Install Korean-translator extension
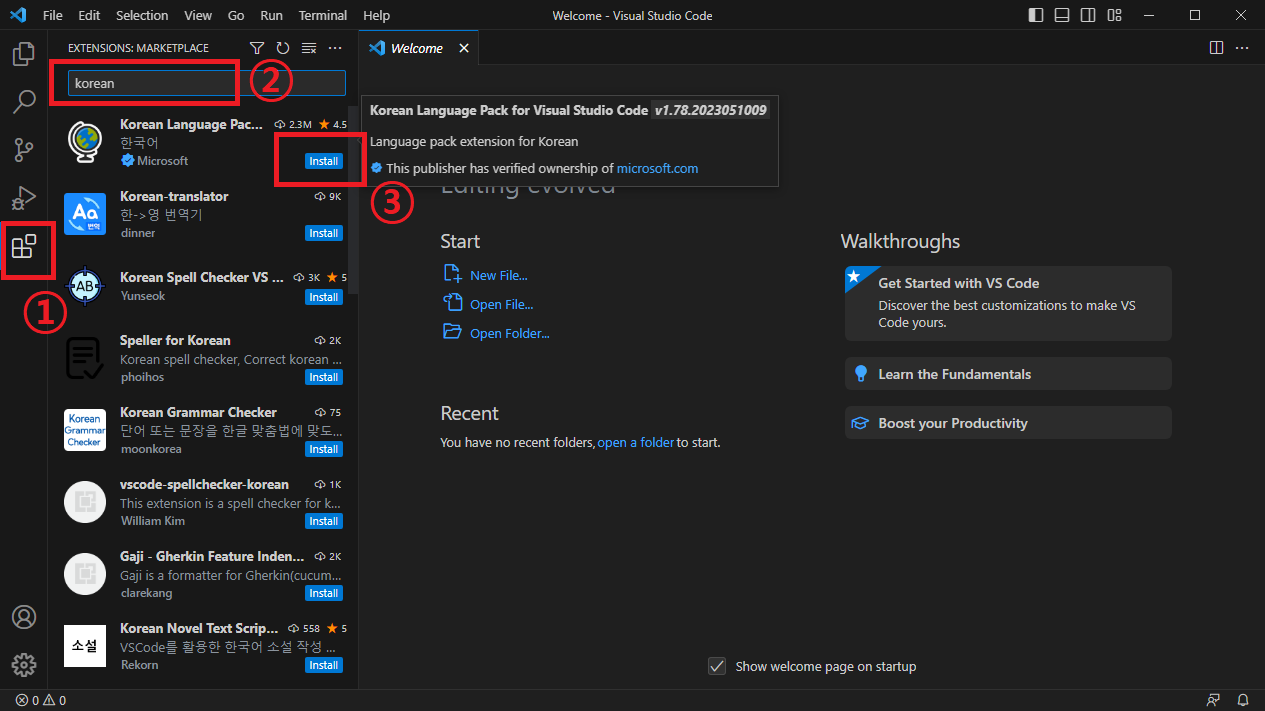The height and width of the screenshot is (711, 1265). pyautogui.click(x=324, y=233)
